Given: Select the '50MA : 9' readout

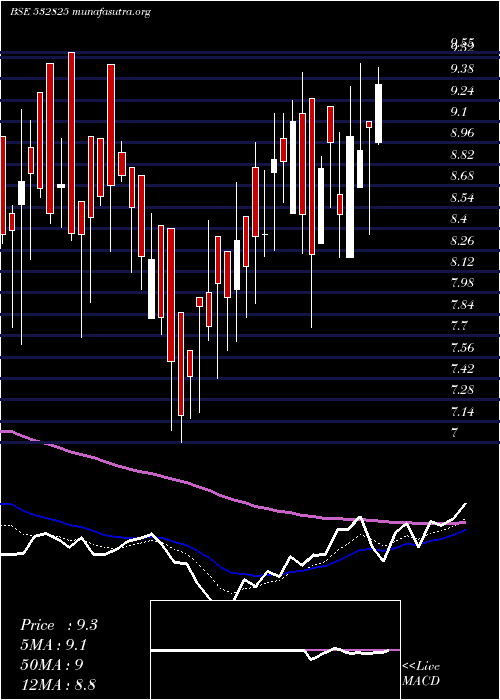Looking at the screenshot, I should 51,665.
